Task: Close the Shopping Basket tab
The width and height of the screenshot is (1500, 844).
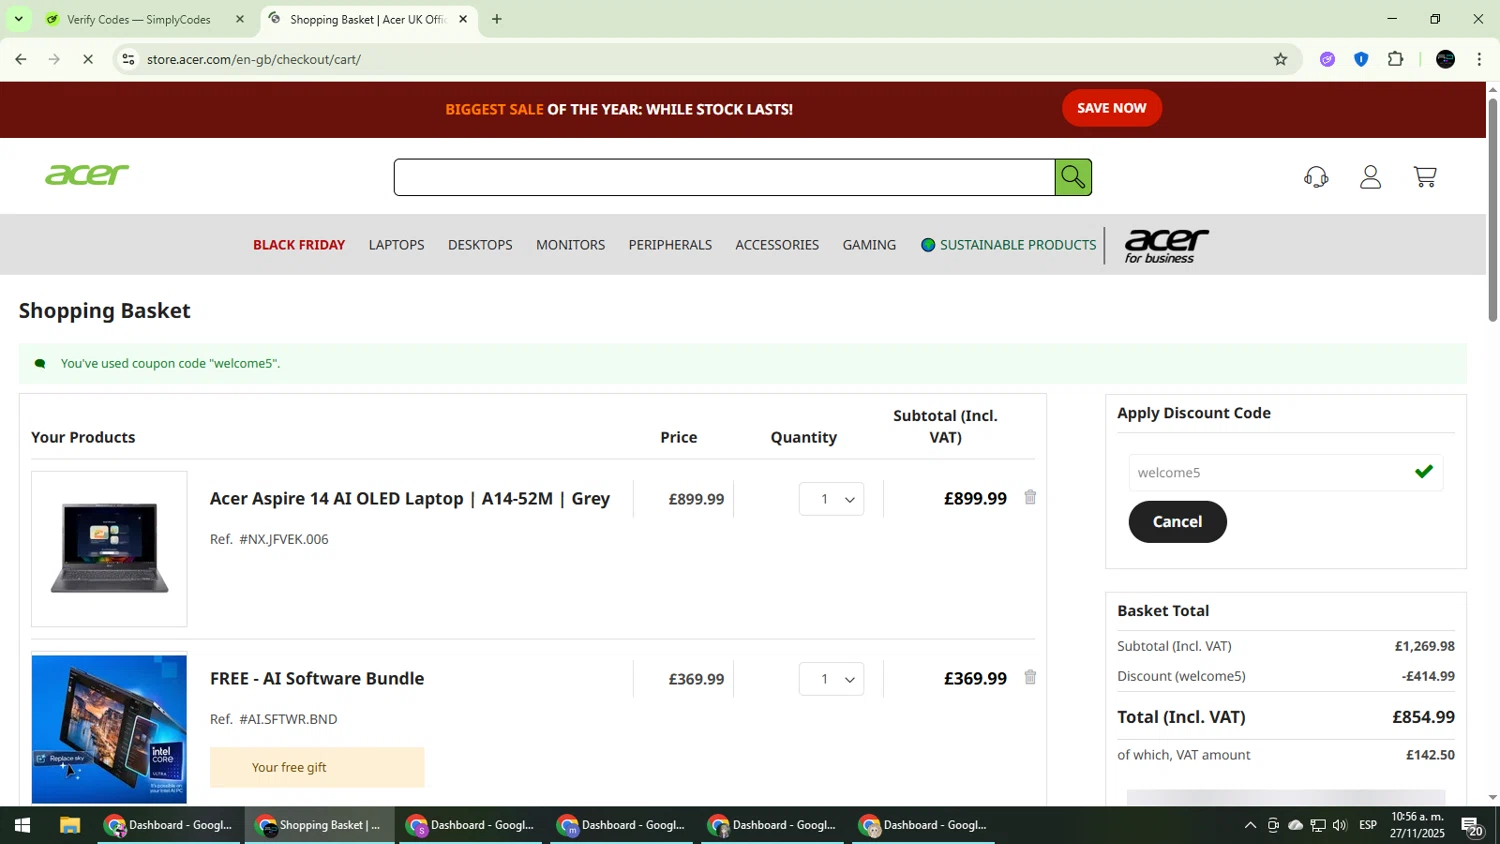Action: point(463,19)
